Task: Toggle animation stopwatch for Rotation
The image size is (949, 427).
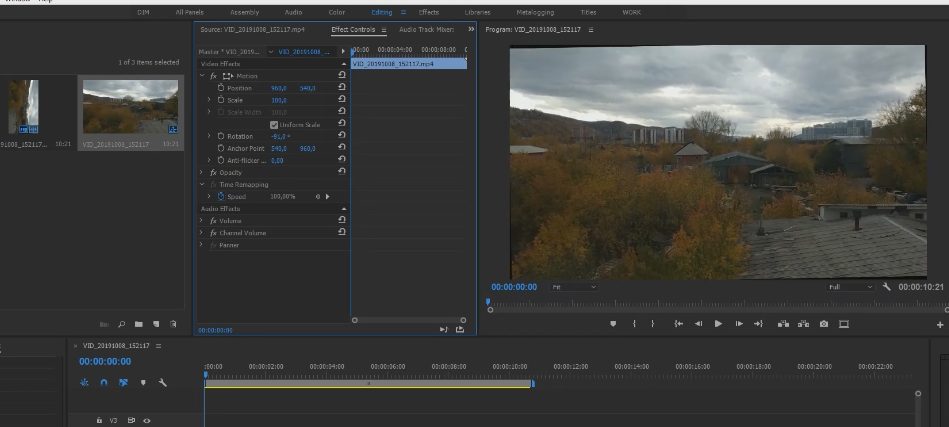Action: click(x=221, y=136)
